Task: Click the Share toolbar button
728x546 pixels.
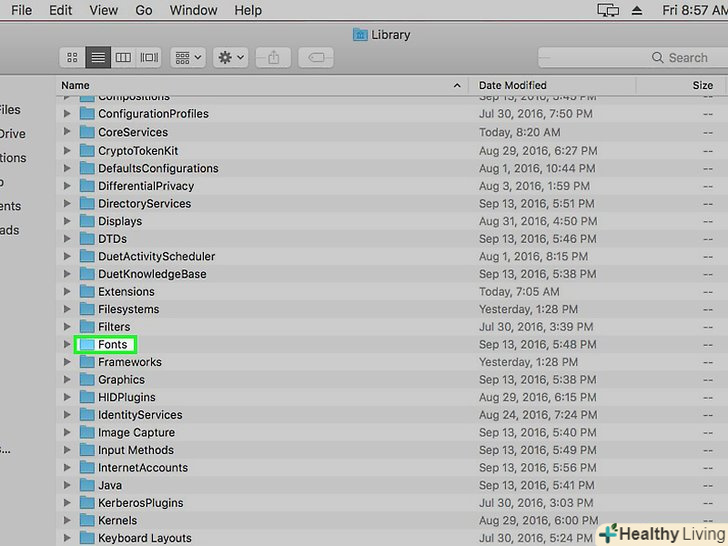Action: tap(273, 58)
